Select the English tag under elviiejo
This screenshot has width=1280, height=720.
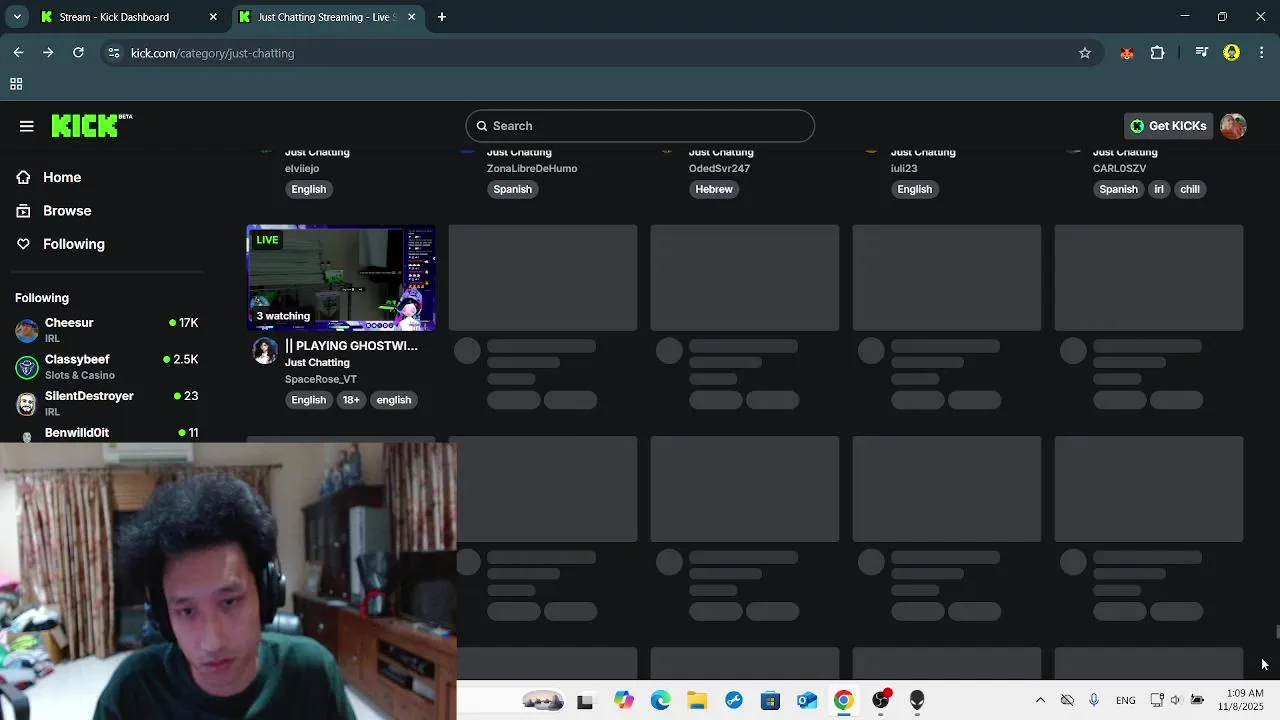click(308, 189)
